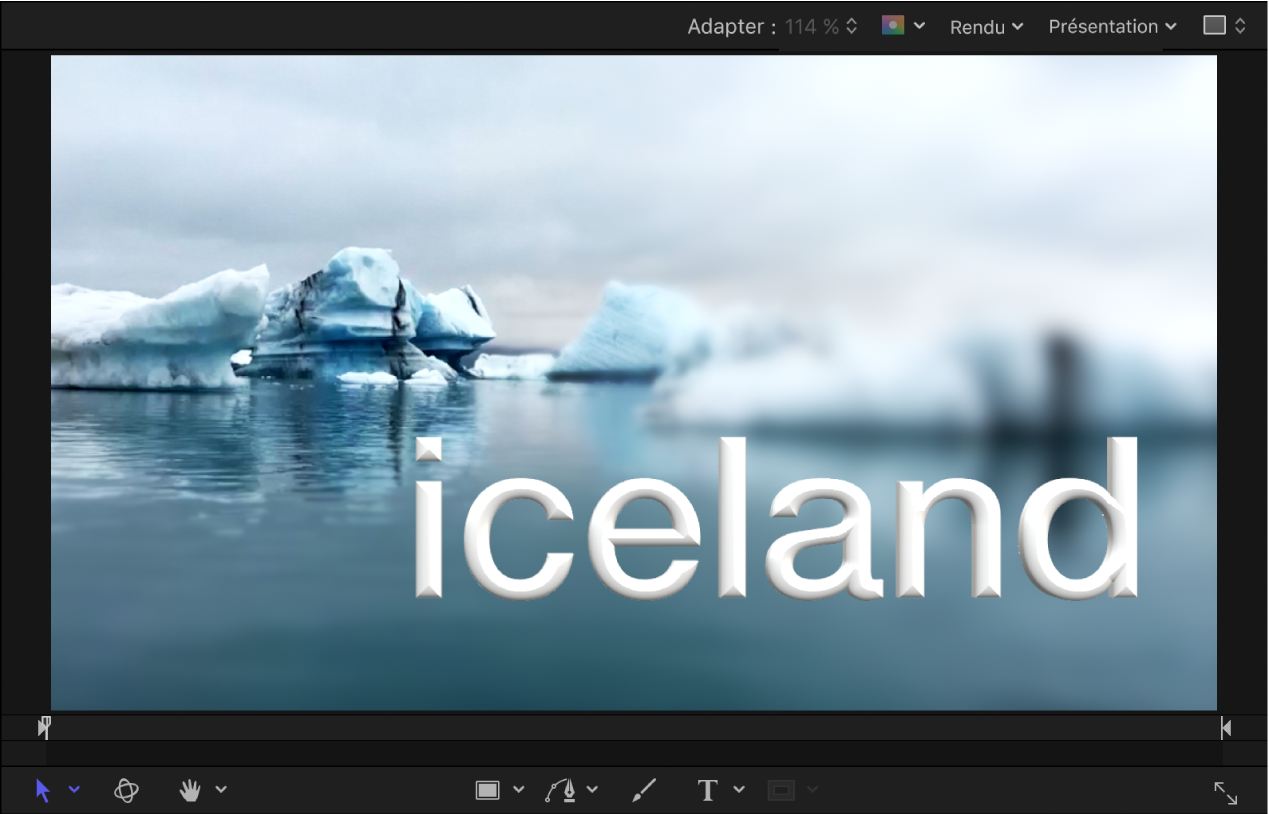Screen dimensions: 1269x814
Task: Select the arrow Select/Transform tool
Action: click(42, 791)
